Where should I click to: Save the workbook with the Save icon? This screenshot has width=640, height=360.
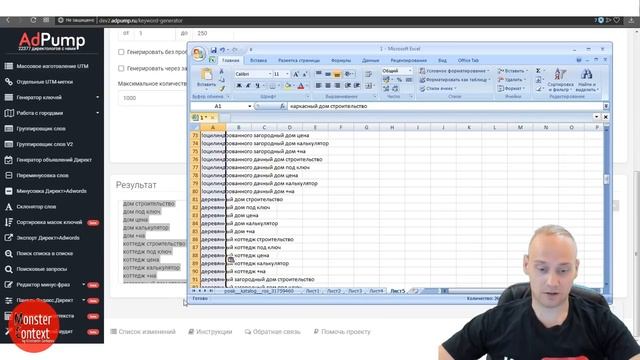(x=213, y=50)
